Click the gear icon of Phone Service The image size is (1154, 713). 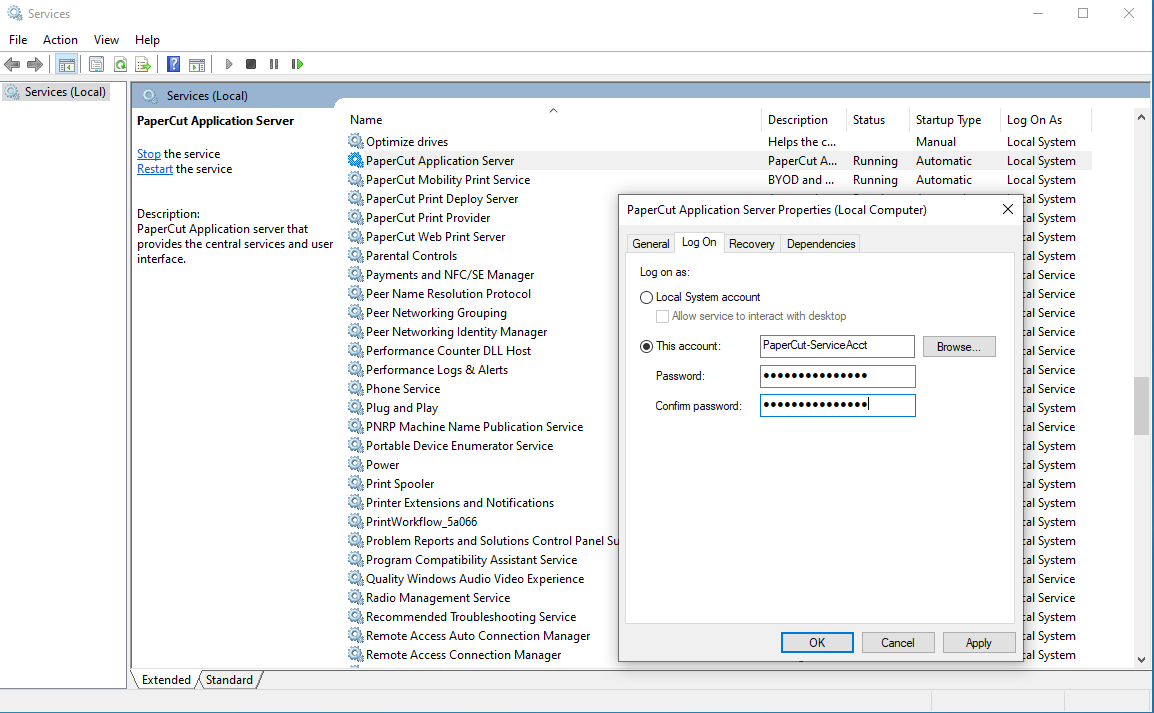pos(356,389)
